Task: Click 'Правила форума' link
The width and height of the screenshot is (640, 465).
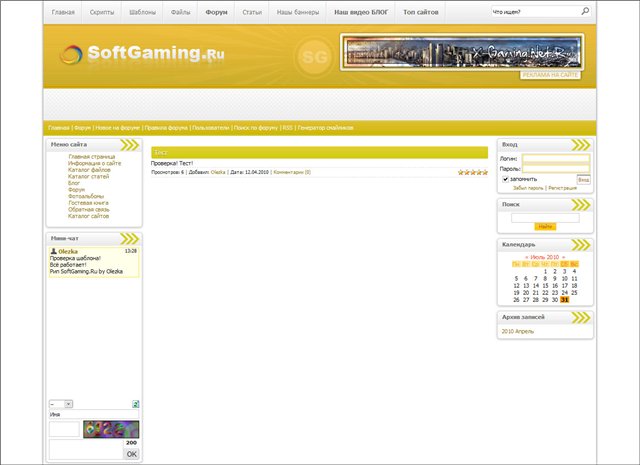Action: 166,128
